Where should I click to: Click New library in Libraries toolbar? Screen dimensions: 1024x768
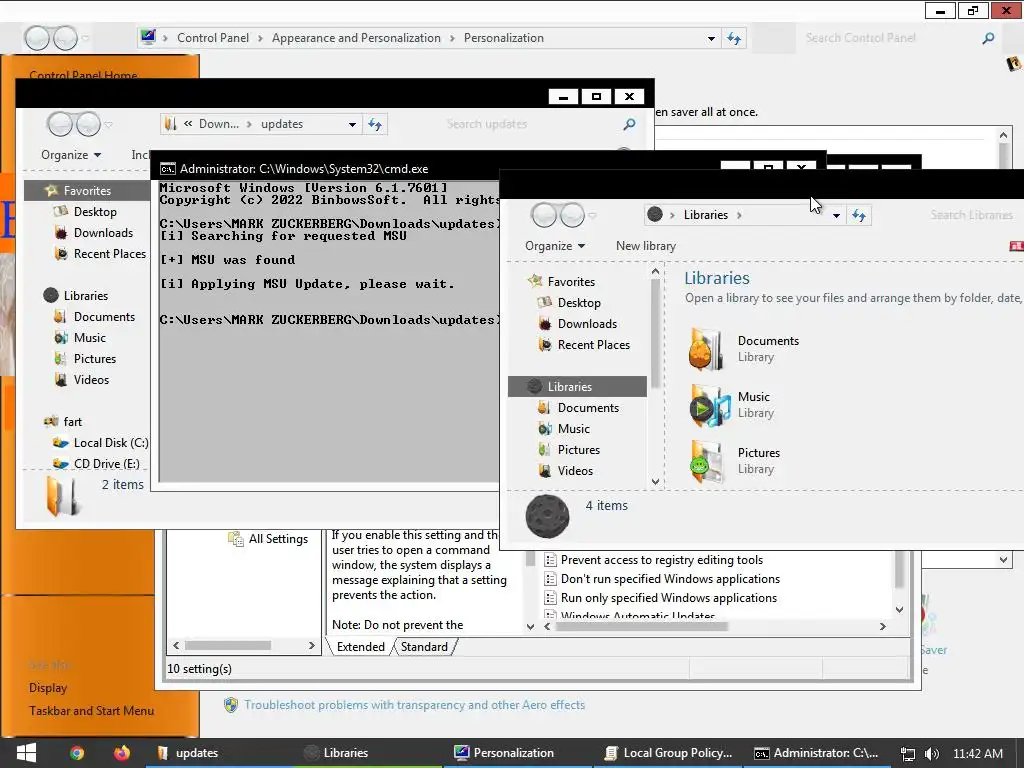[645, 246]
